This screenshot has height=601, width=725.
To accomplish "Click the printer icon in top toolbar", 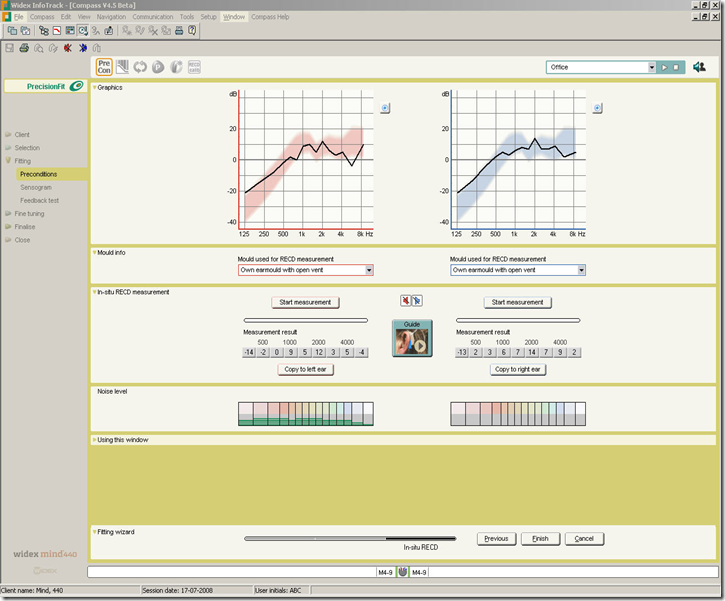I will 179,31.
